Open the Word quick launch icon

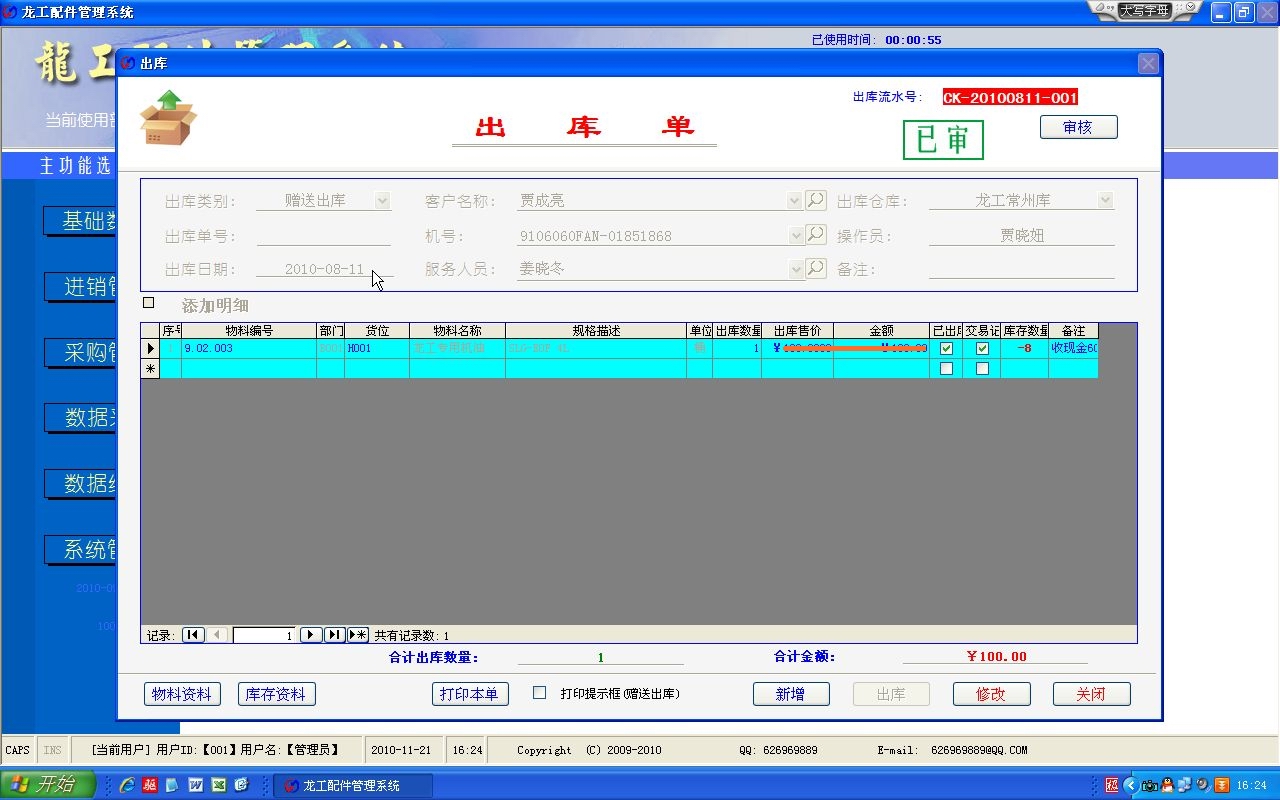[x=196, y=785]
